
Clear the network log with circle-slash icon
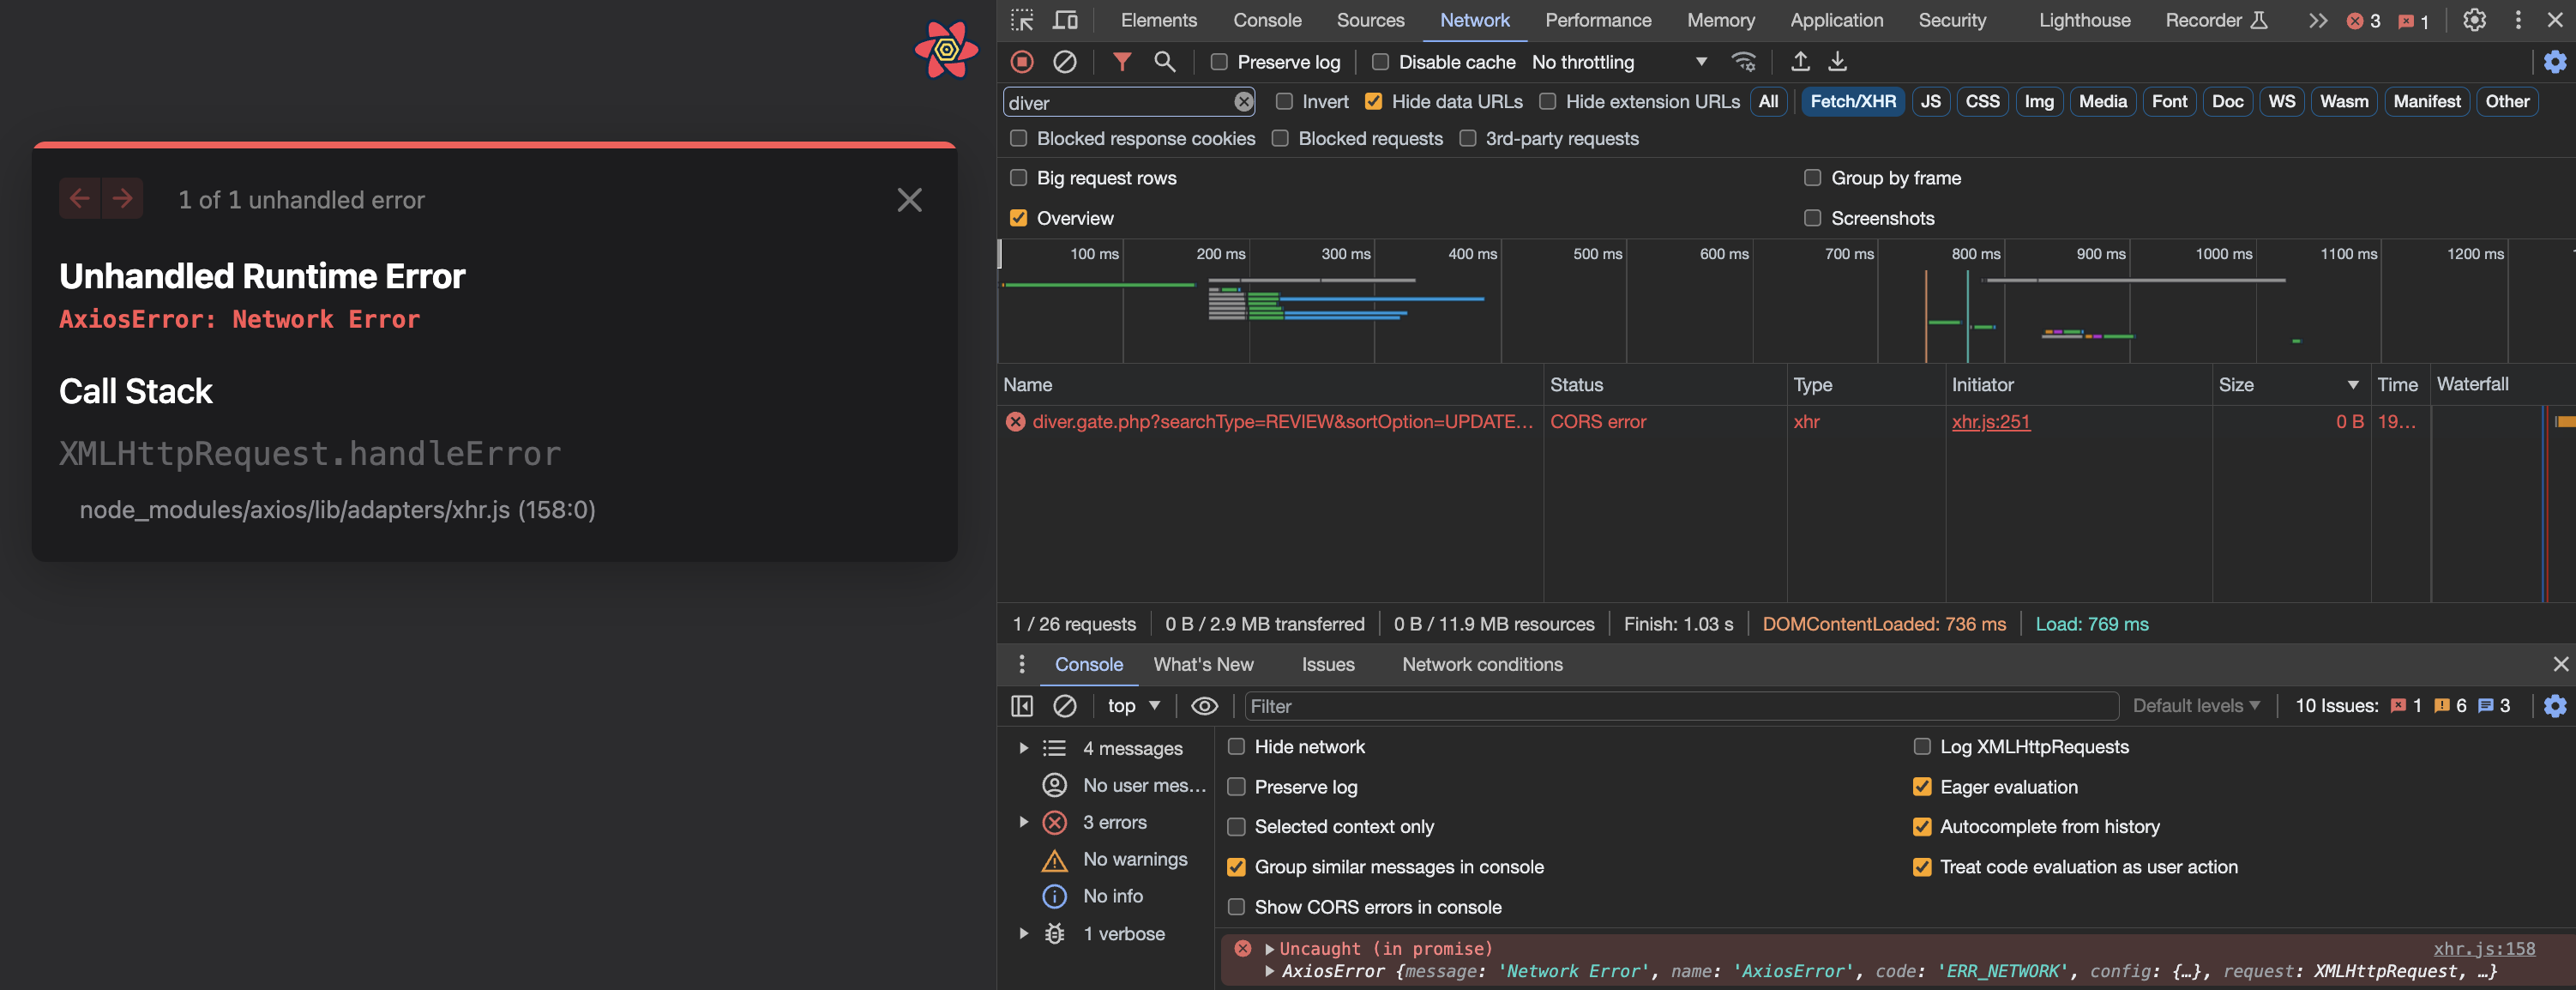pyautogui.click(x=1064, y=62)
